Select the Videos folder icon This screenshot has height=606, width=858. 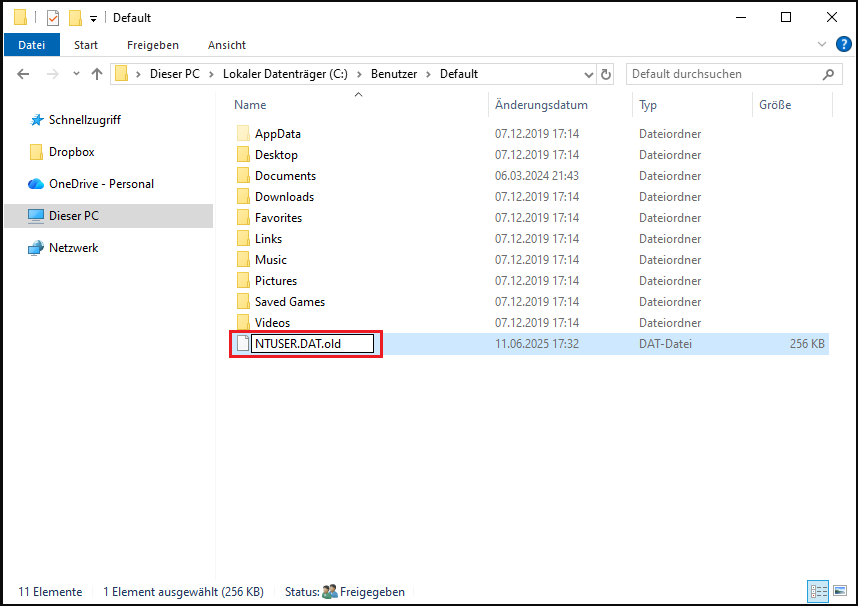pos(244,322)
